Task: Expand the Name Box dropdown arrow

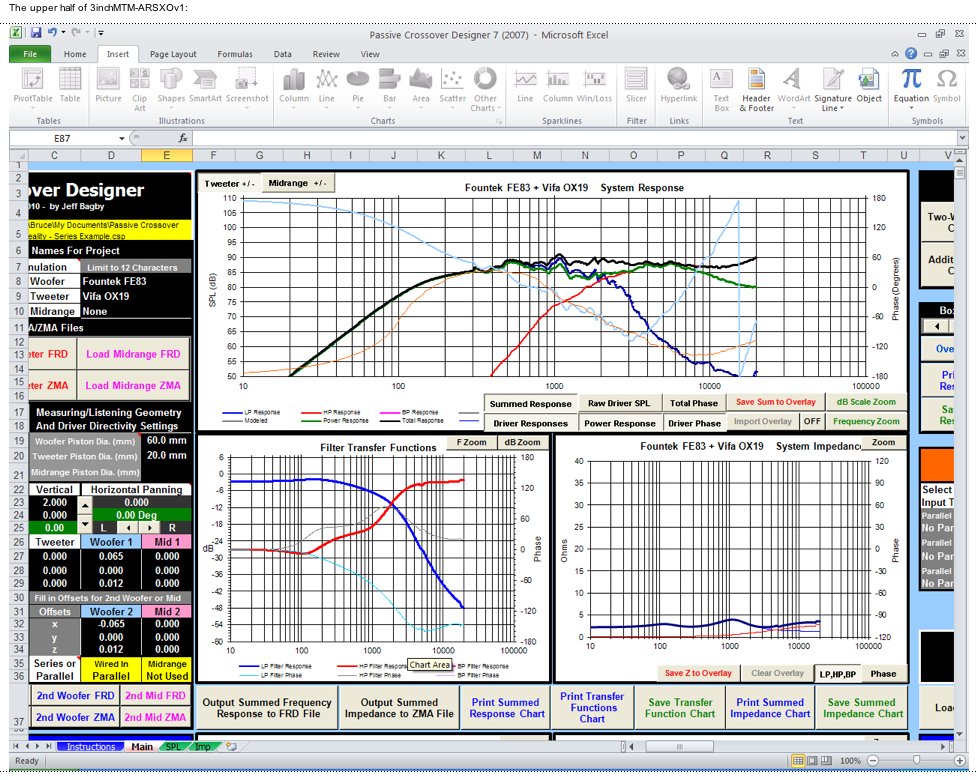Action: pyautogui.click(x=122, y=138)
